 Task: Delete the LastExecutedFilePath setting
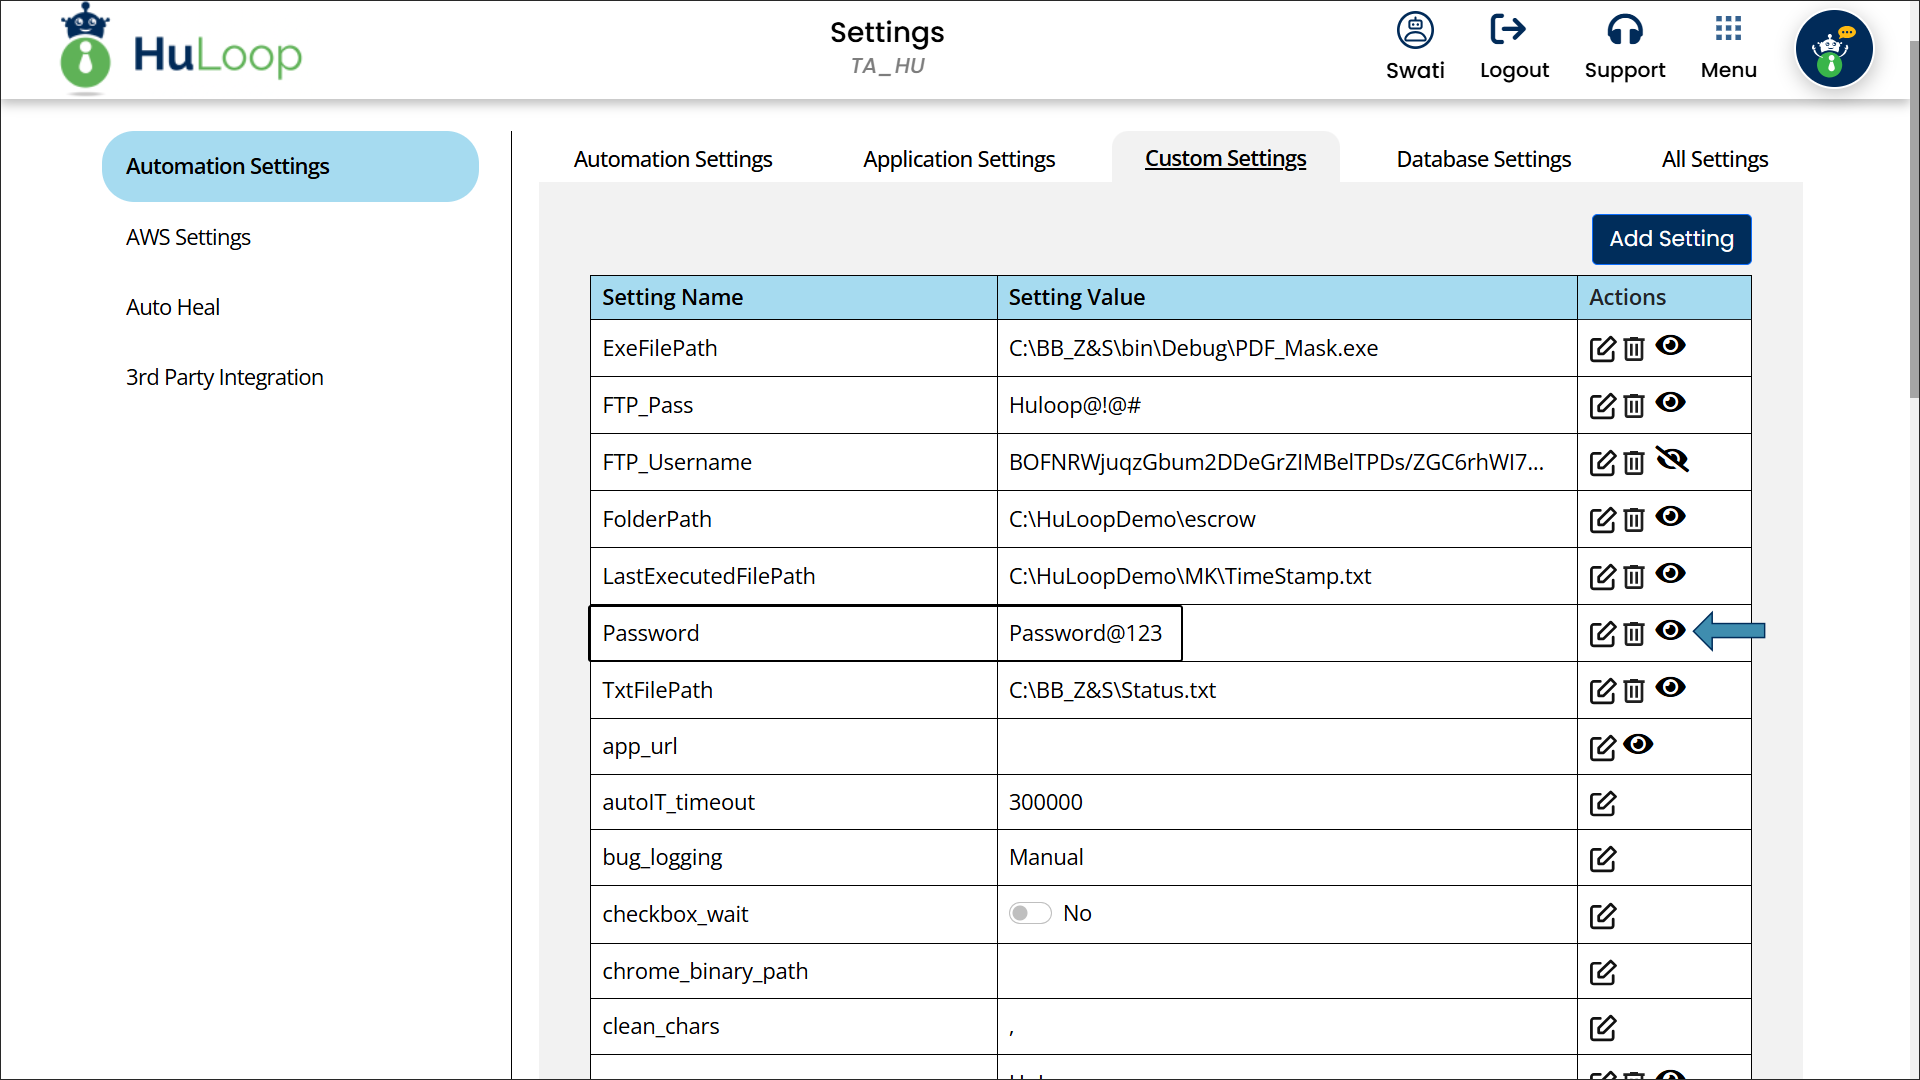(x=1634, y=577)
